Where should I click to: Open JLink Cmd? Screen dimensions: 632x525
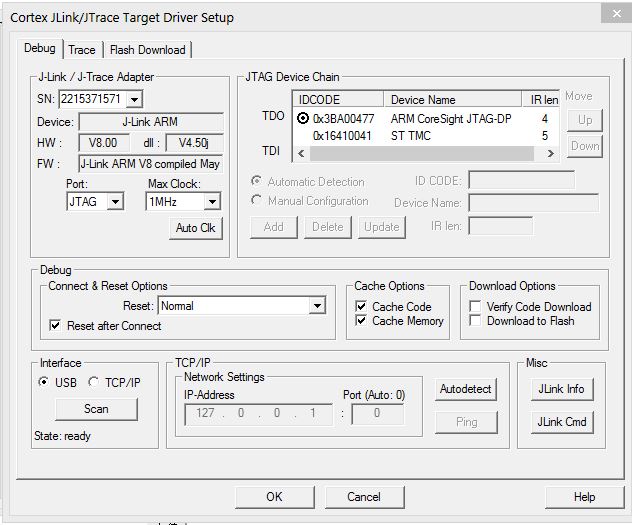(562, 422)
